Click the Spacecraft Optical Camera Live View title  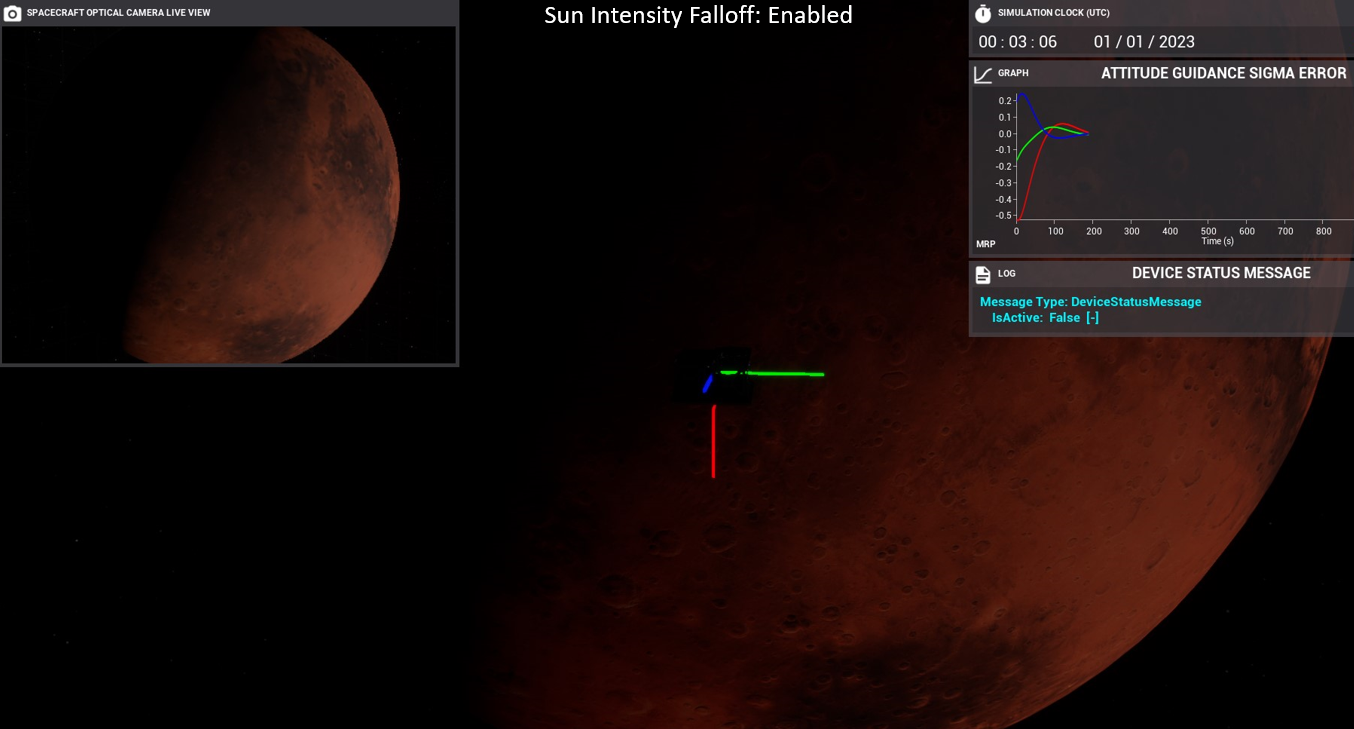tap(118, 13)
